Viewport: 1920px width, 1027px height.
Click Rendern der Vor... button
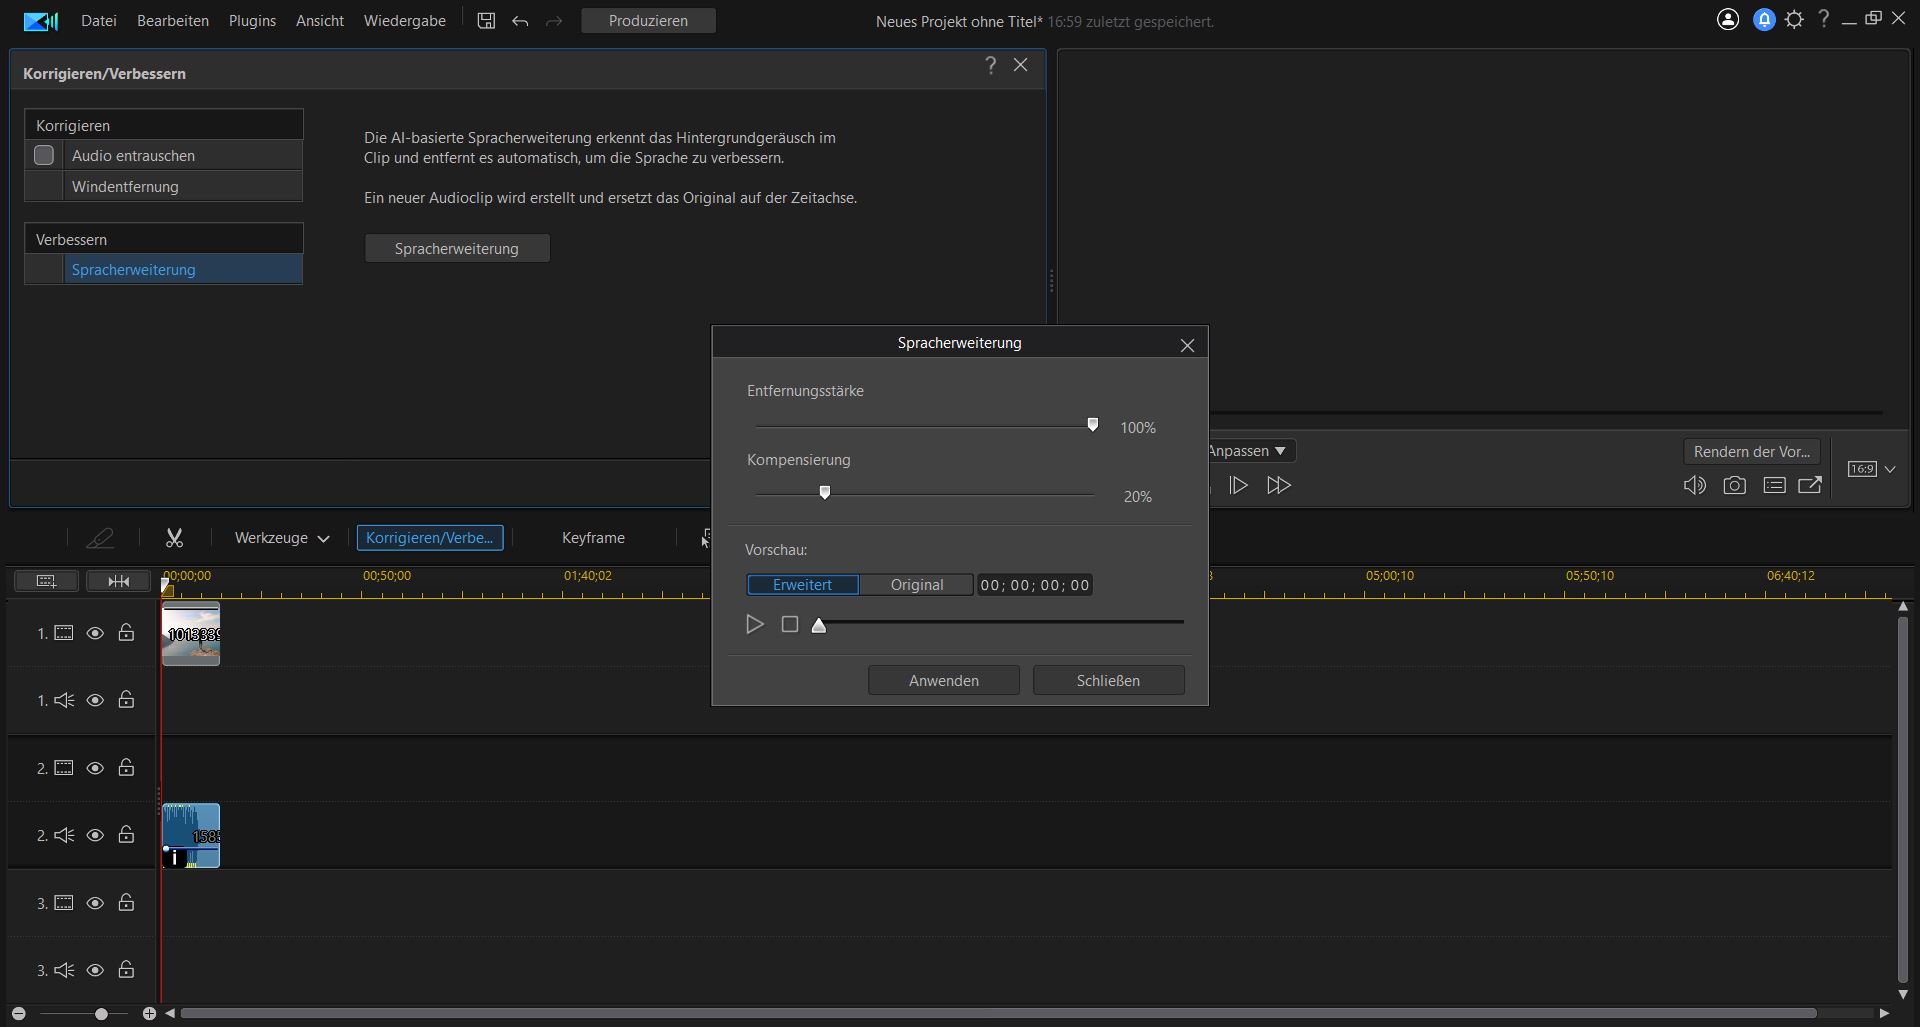tap(1752, 452)
